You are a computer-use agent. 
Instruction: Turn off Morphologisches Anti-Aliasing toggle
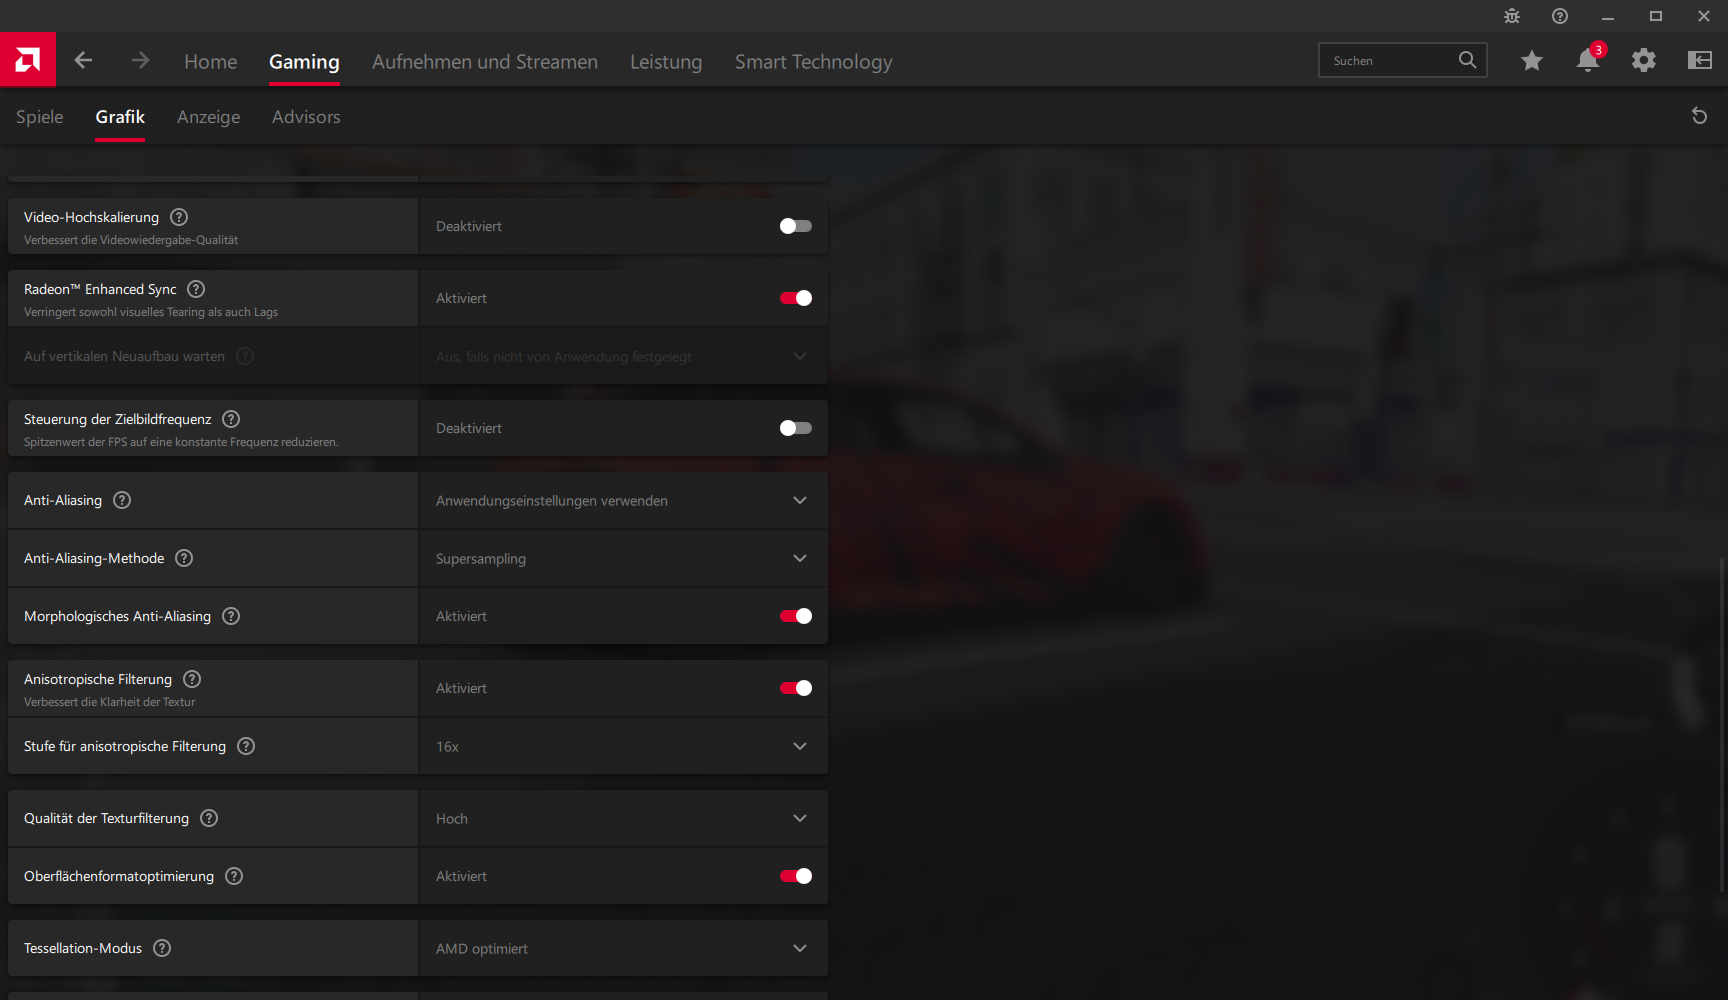click(x=796, y=616)
